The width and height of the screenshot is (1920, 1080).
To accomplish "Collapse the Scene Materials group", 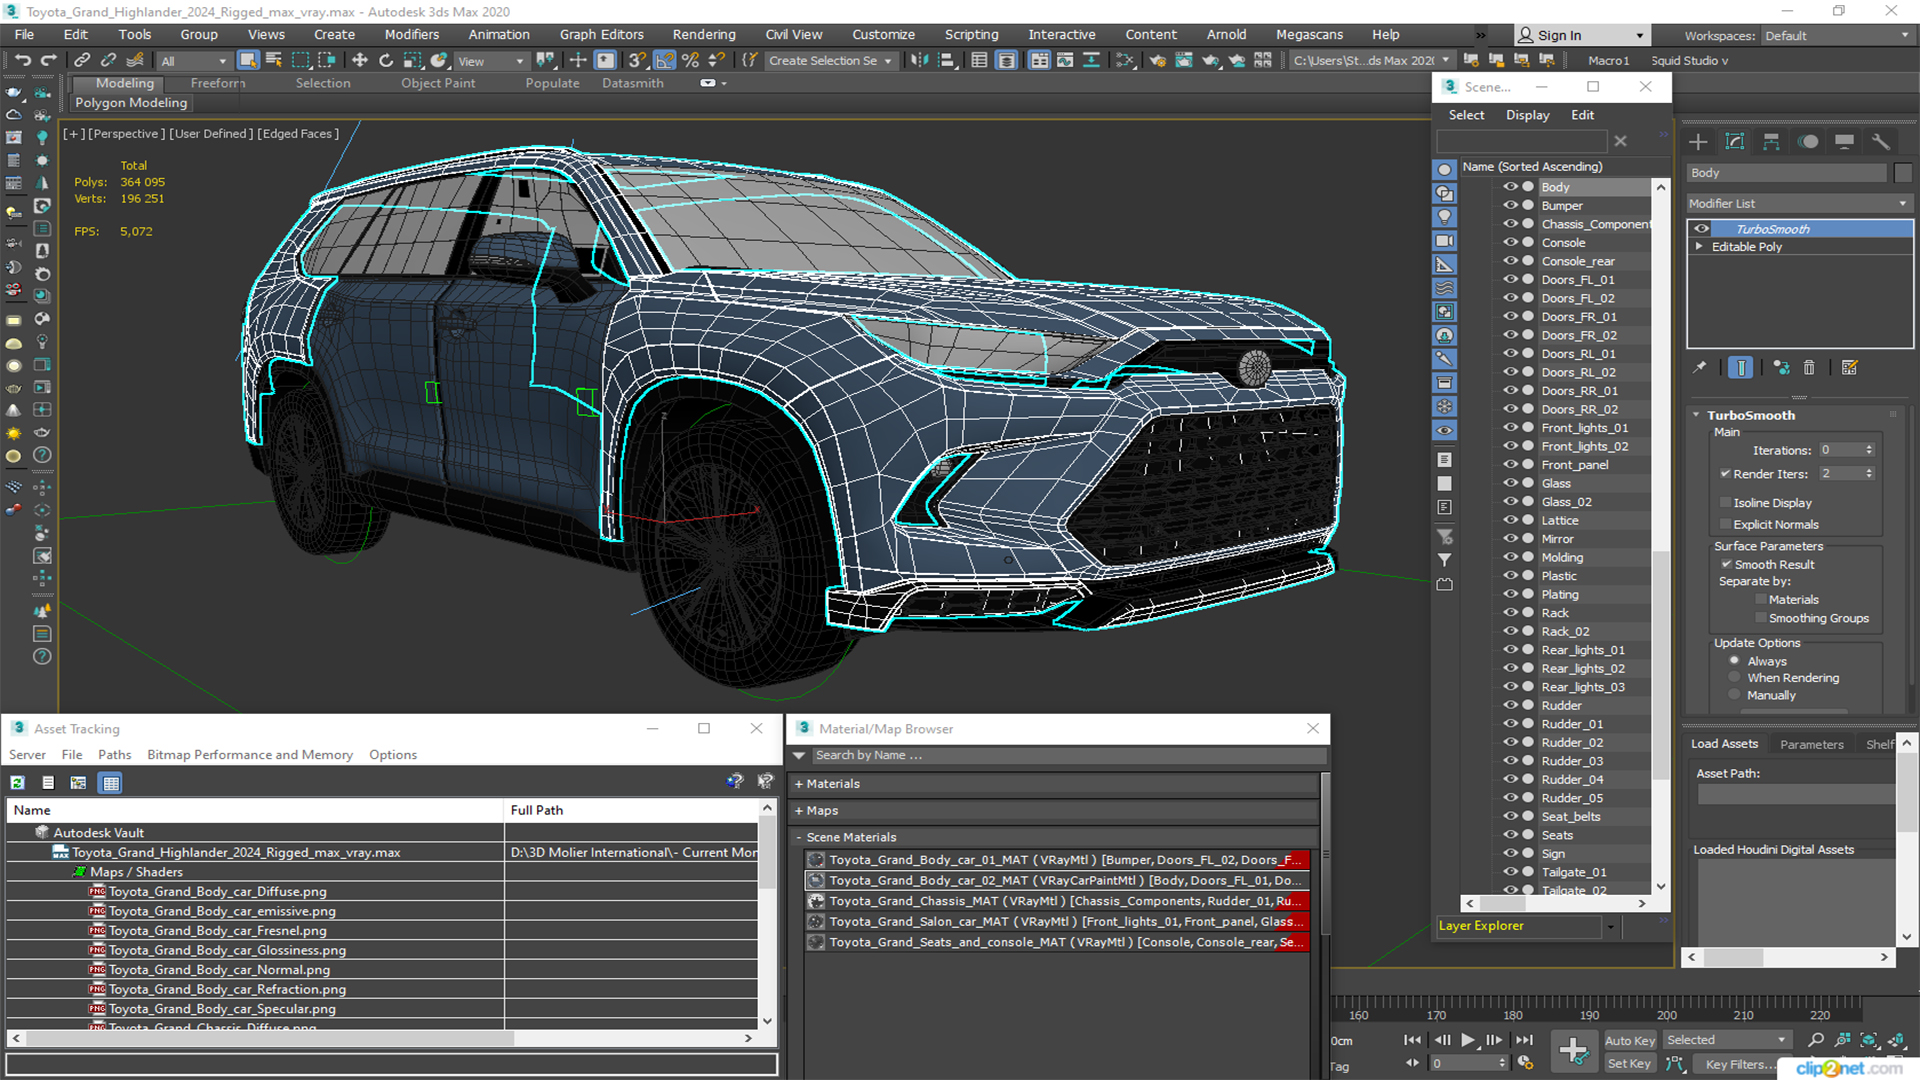I will click(x=799, y=838).
